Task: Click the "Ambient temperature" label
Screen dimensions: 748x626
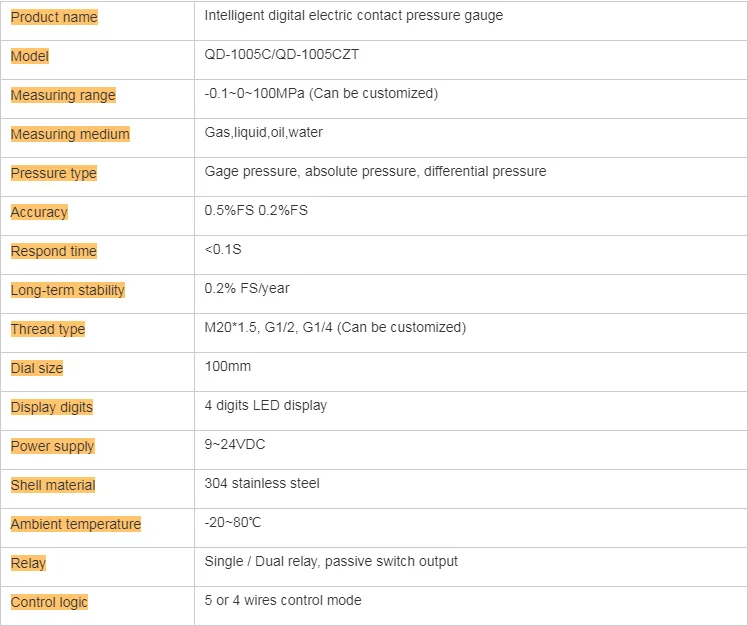Action: 76,524
